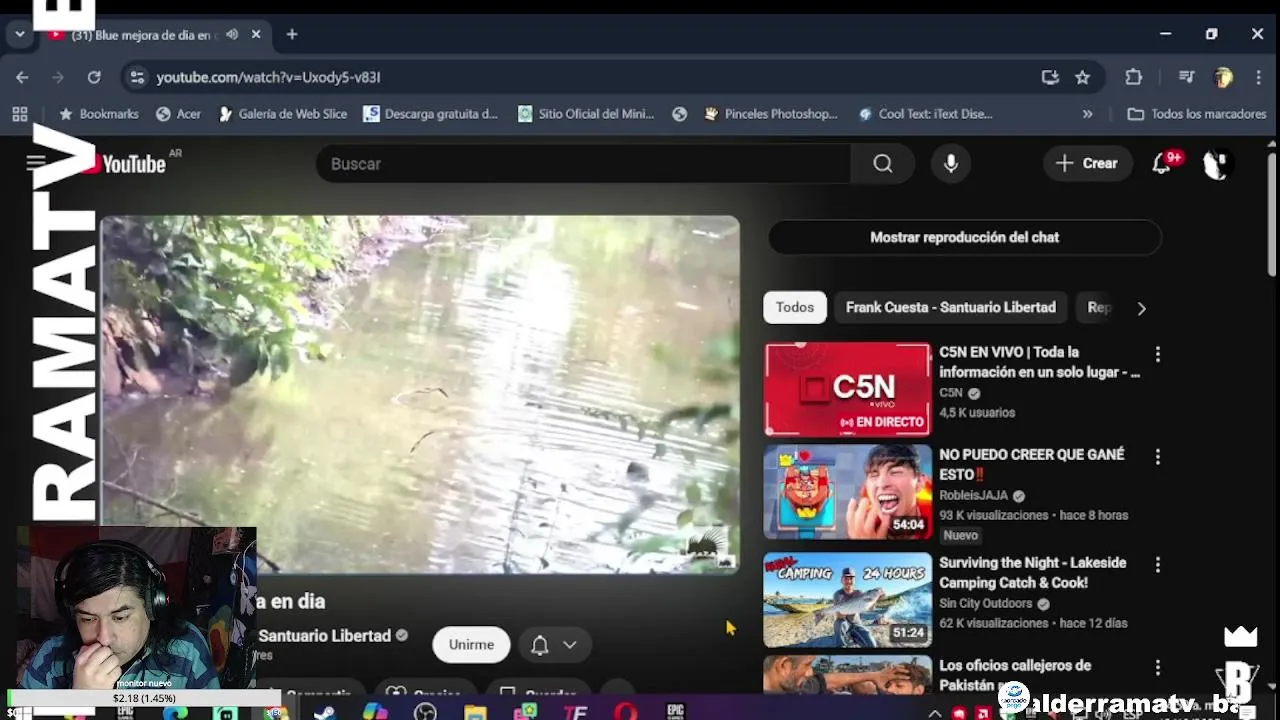Open options for C5N EN VIVO video
This screenshot has height=720, width=1280.
coord(1157,354)
